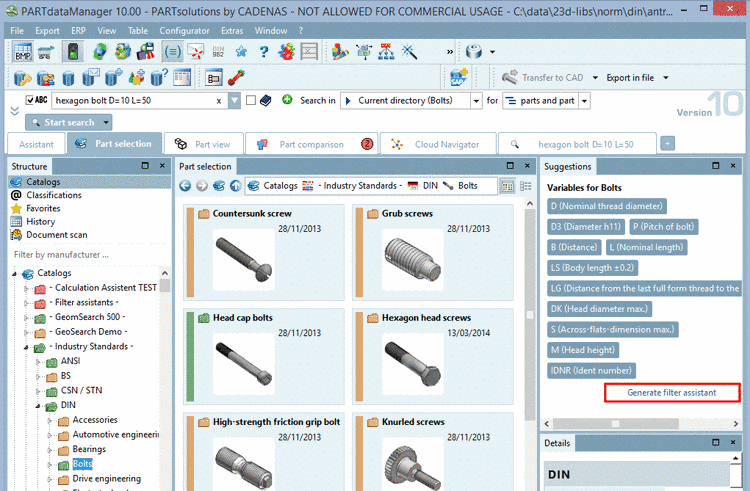Select L (Nominal length) variable

[646, 247]
